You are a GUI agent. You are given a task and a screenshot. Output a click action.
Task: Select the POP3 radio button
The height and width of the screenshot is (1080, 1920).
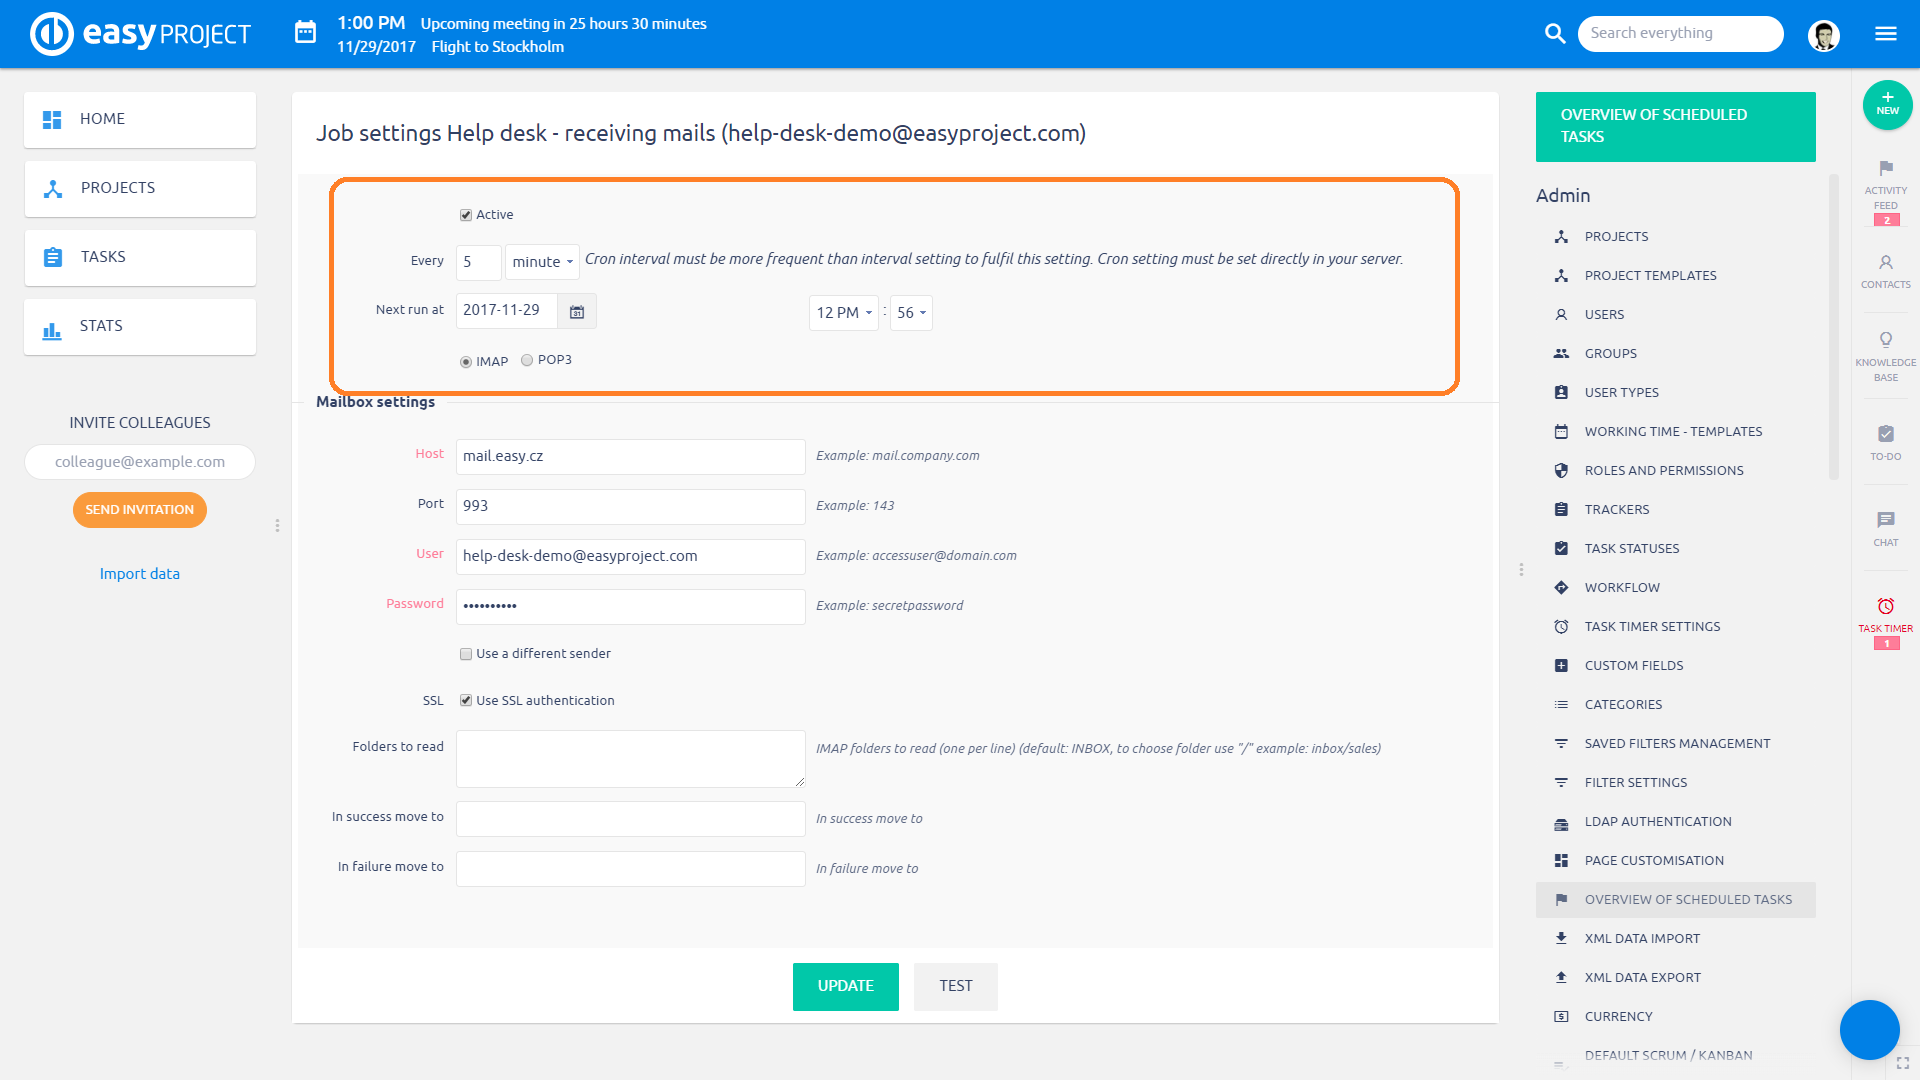pyautogui.click(x=527, y=360)
